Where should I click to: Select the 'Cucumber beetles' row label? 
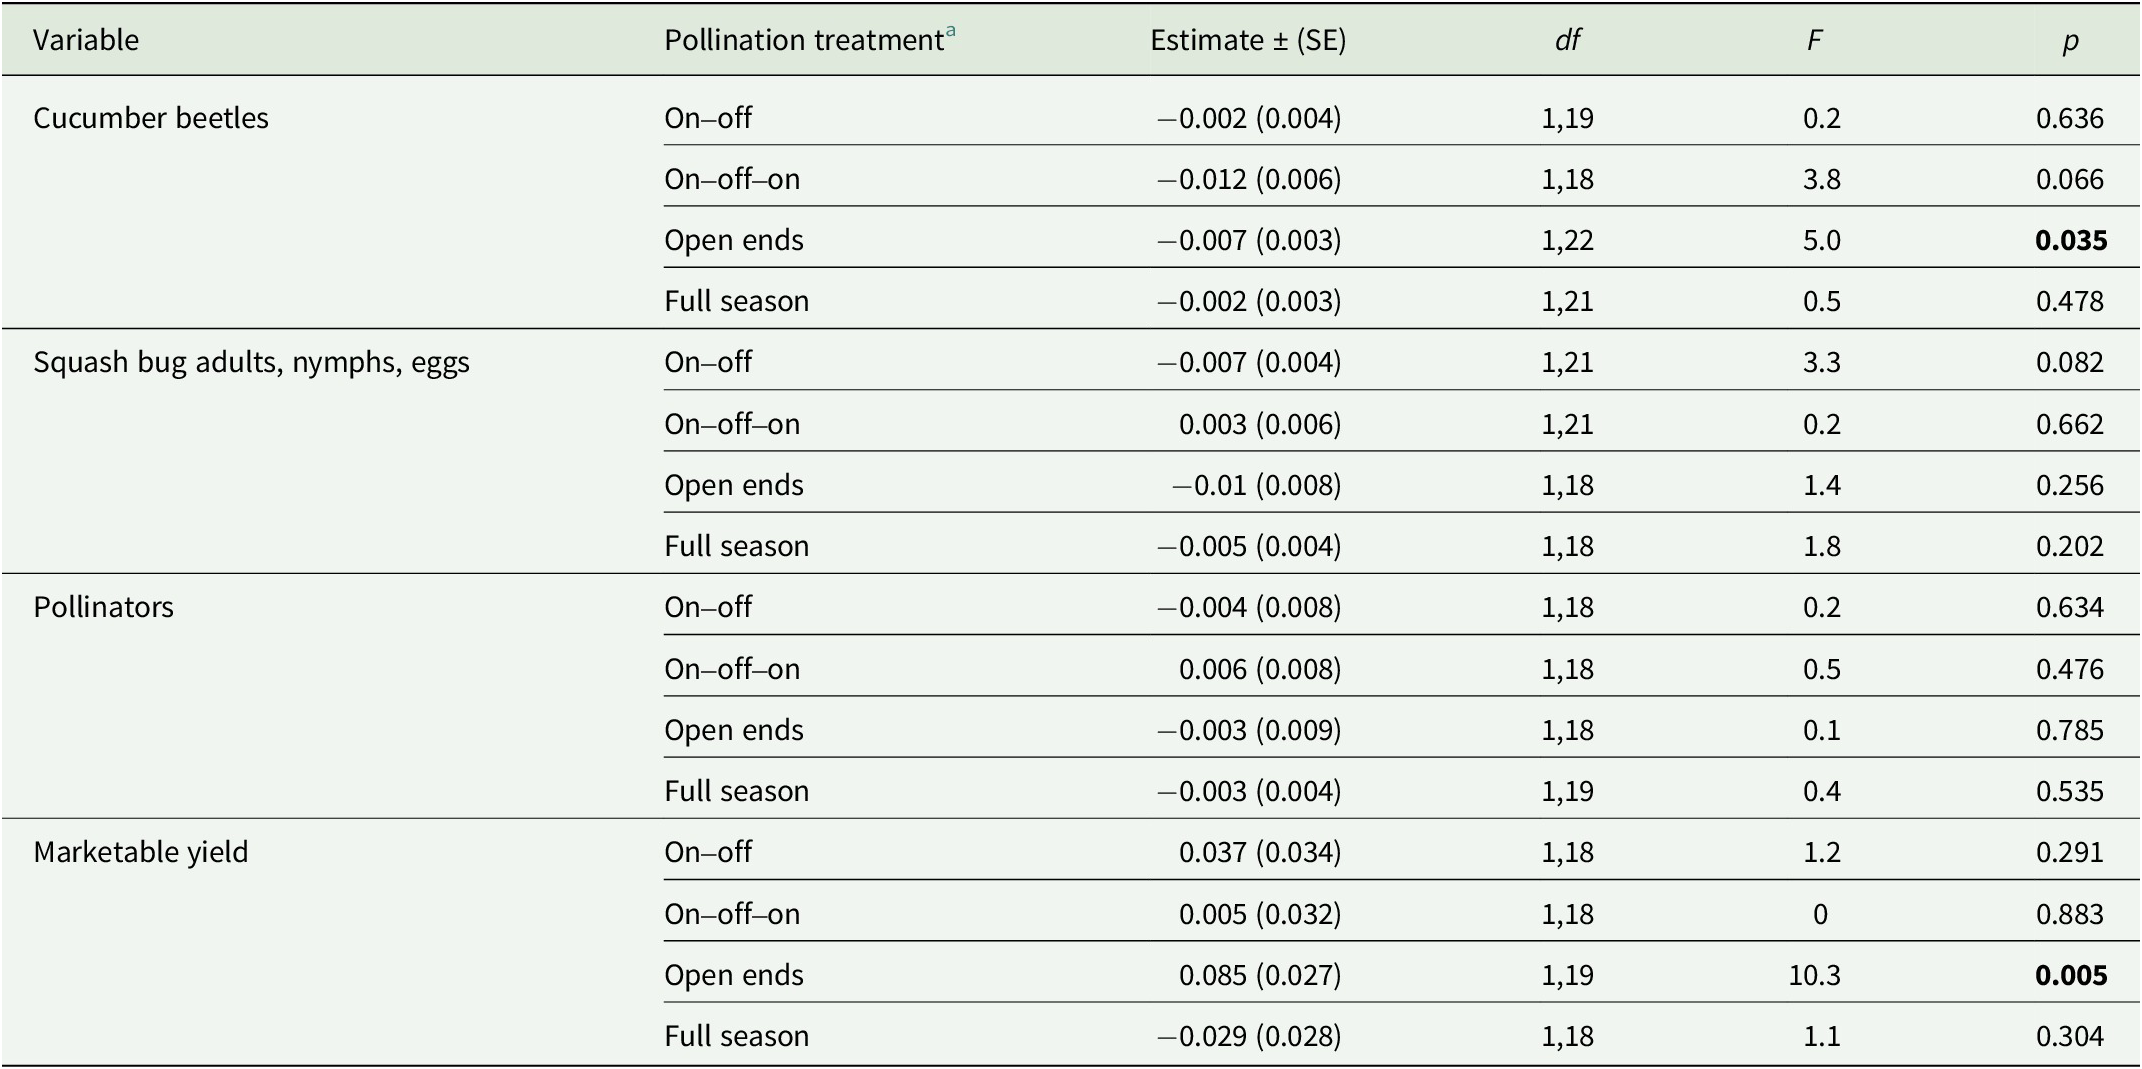(151, 118)
